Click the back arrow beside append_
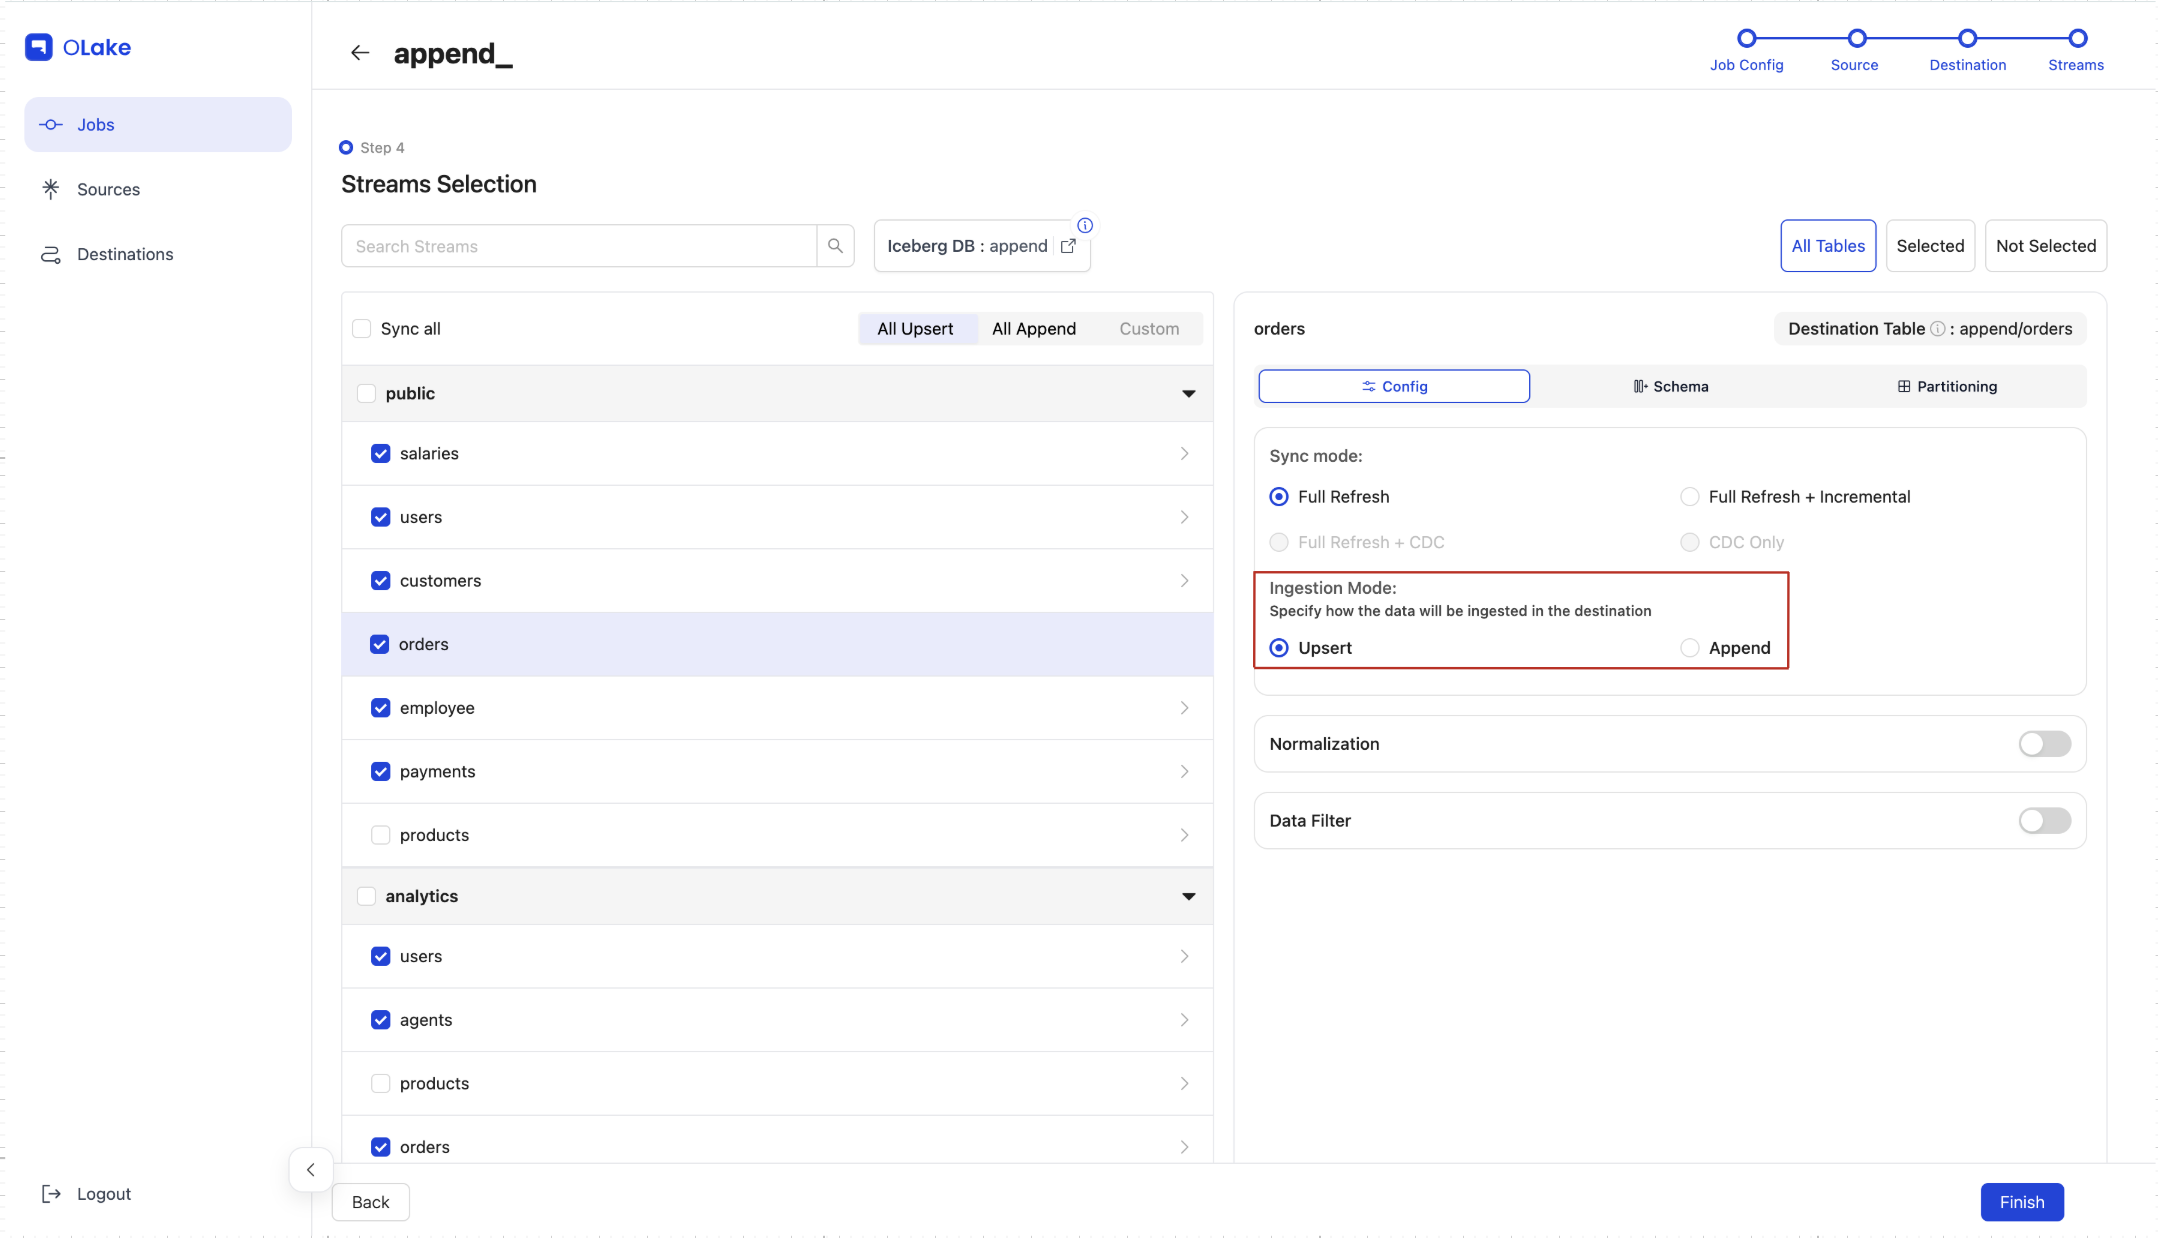The width and height of the screenshot is (2158, 1238). click(x=360, y=53)
